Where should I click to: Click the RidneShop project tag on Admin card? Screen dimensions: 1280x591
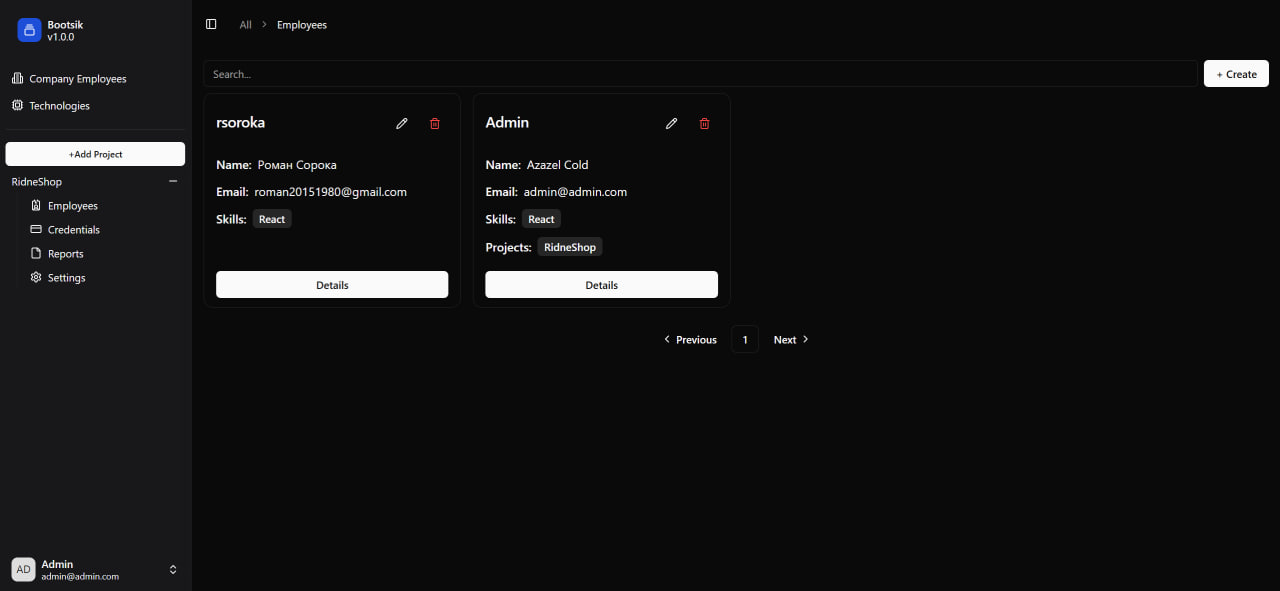point(570,247)
